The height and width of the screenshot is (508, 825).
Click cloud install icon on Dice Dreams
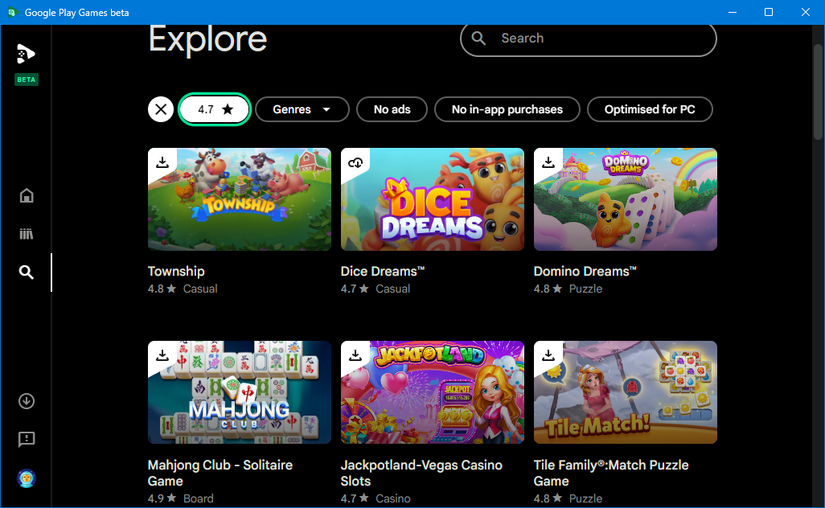click(x=355, y=162)
